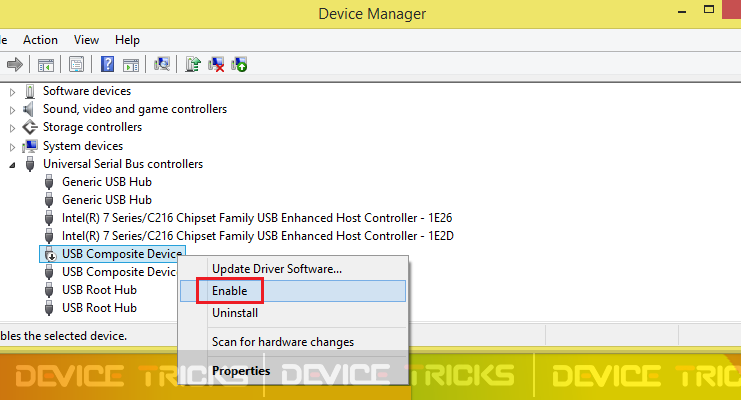Expand the Software devices node
Image resolution: width=741 pixels, height=400 pixels.
(x=12, y=92)
